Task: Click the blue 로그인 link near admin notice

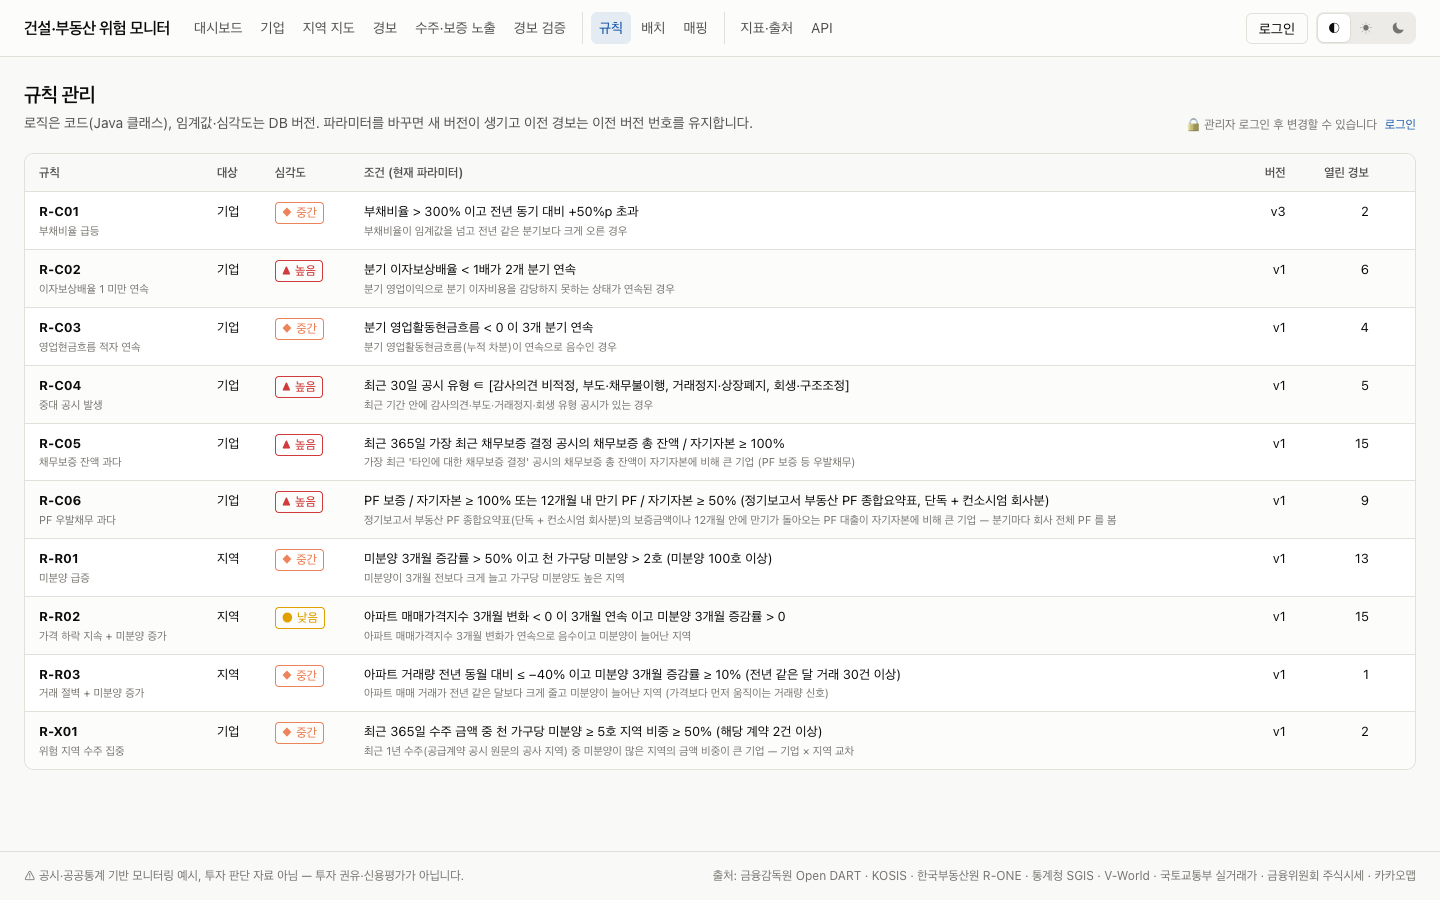Action: coord(1400,125)
